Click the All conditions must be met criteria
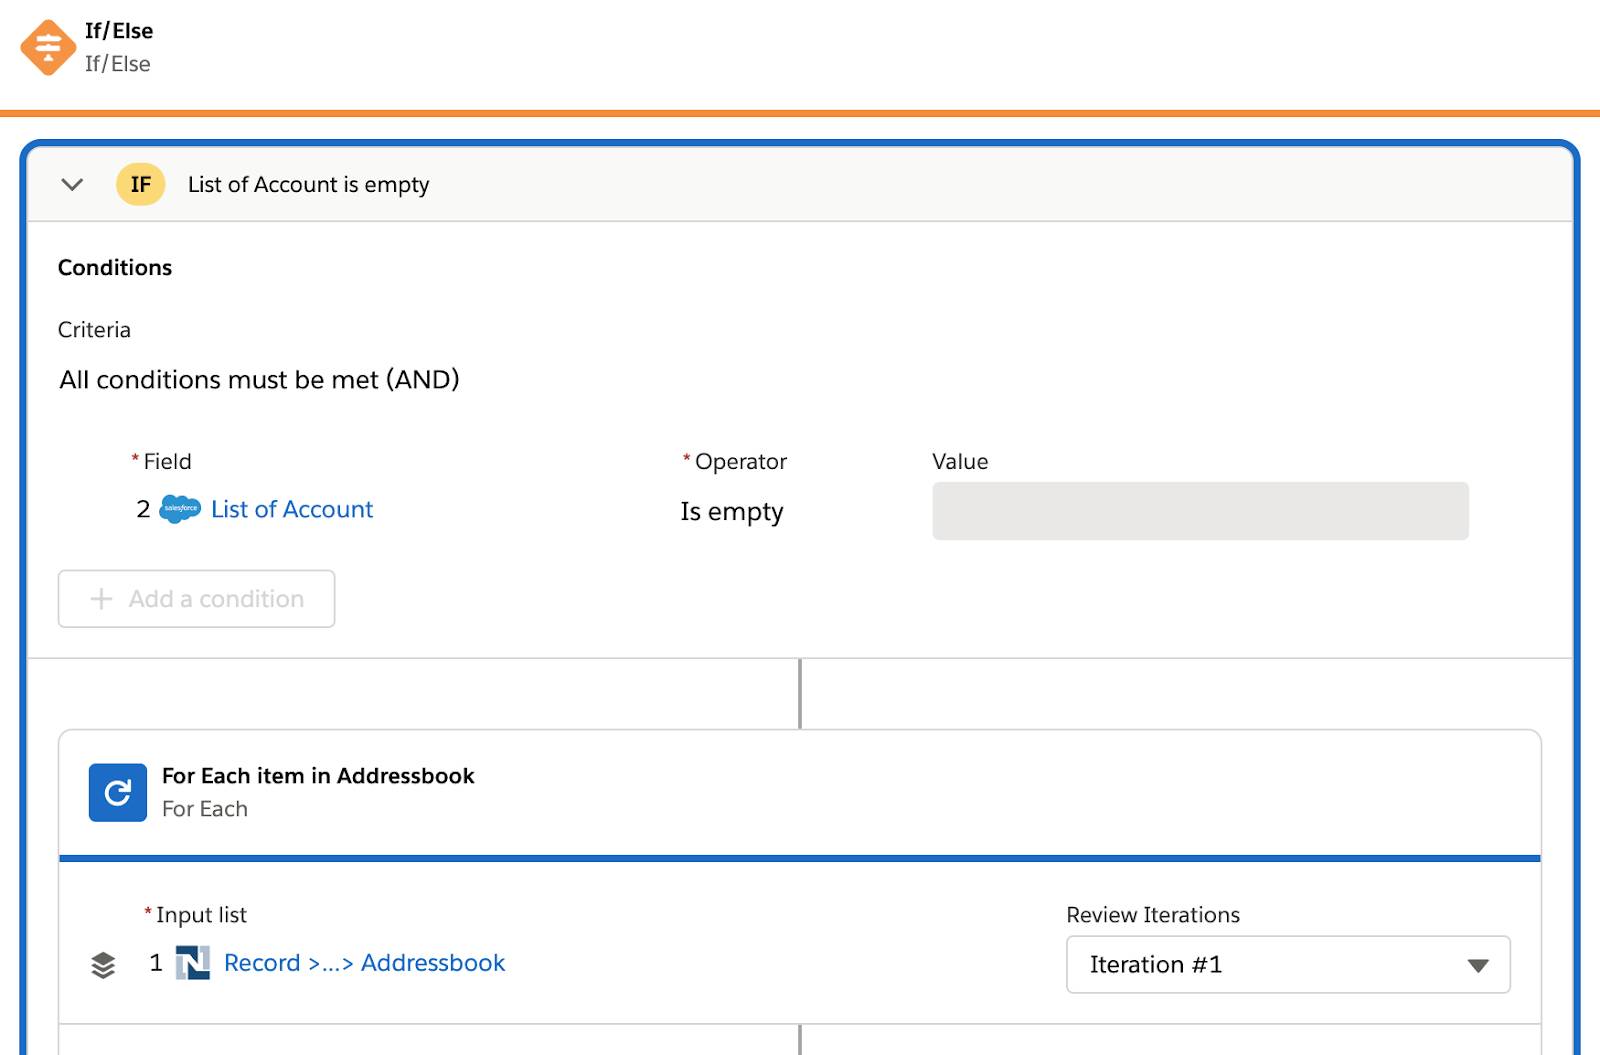 pyautogui.click(x=259, y=380)
